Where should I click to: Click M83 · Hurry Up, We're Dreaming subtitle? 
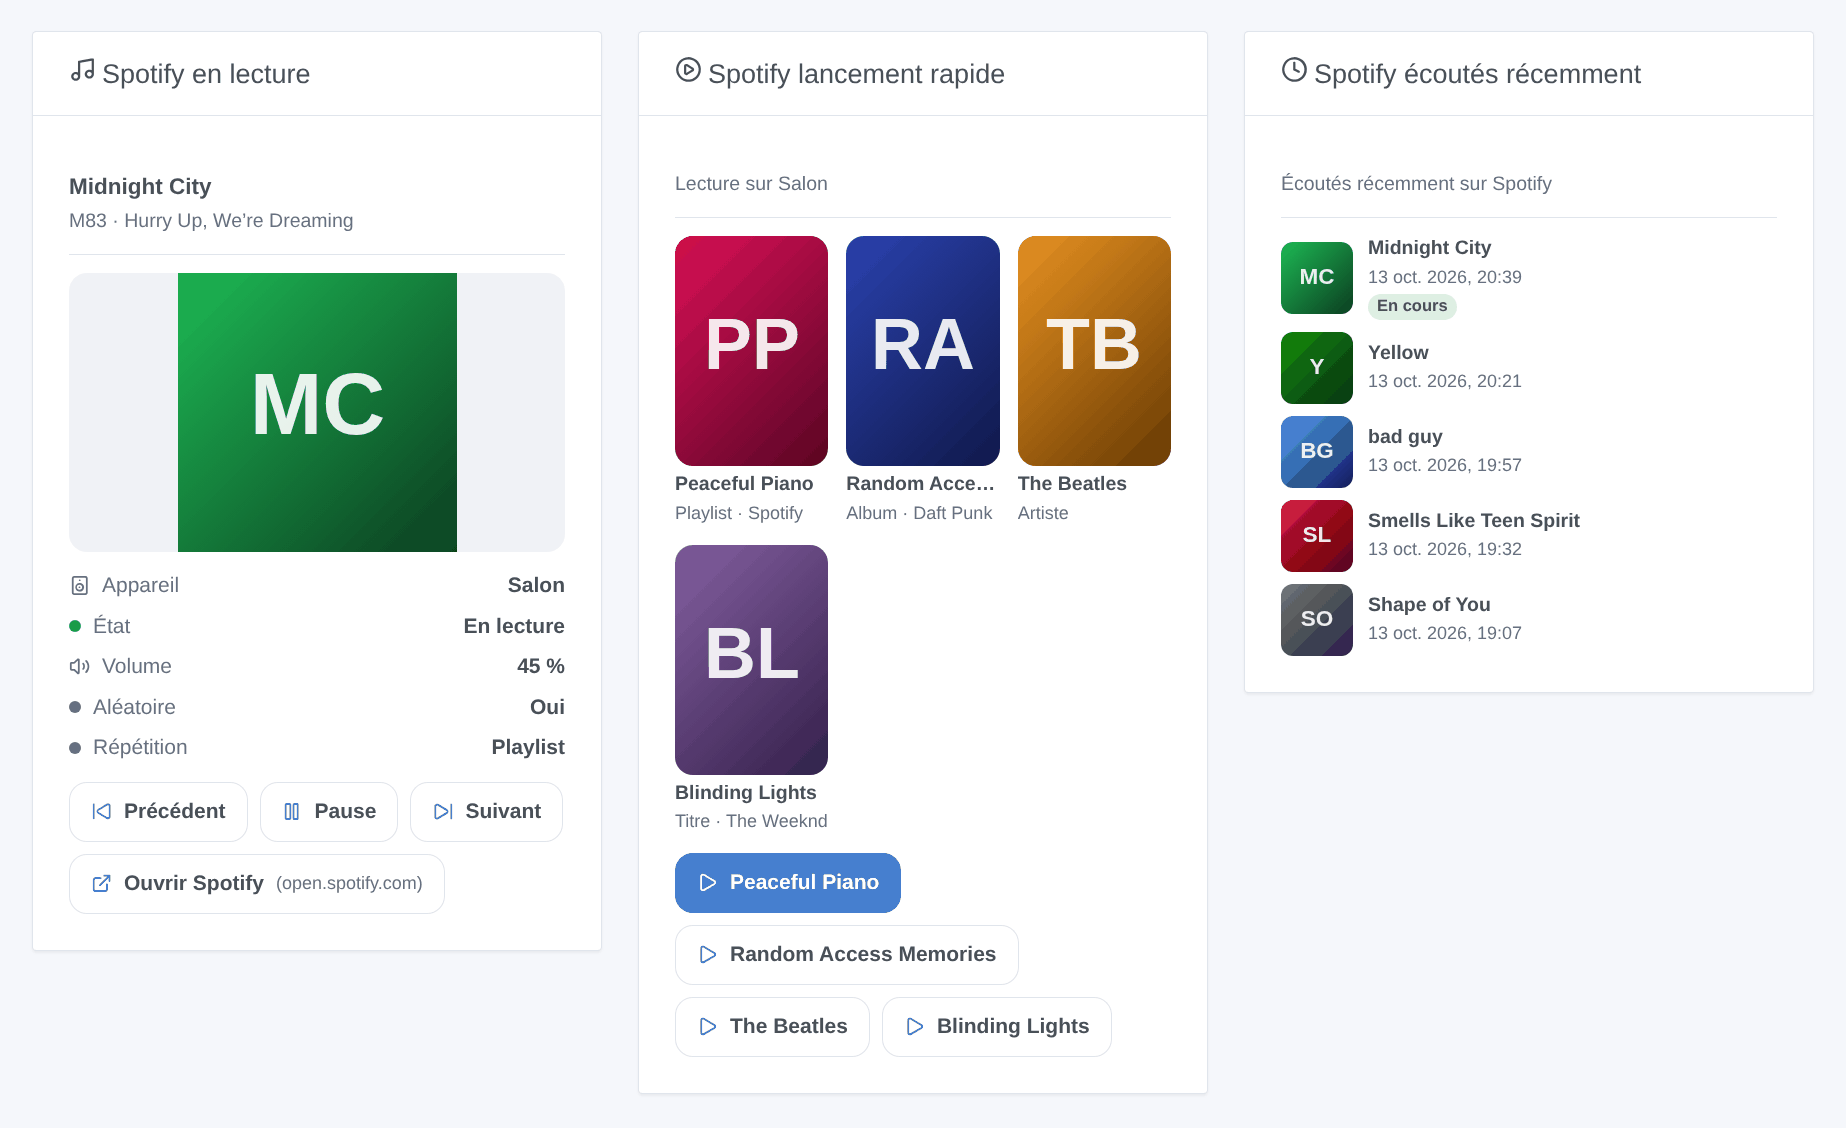211,221
